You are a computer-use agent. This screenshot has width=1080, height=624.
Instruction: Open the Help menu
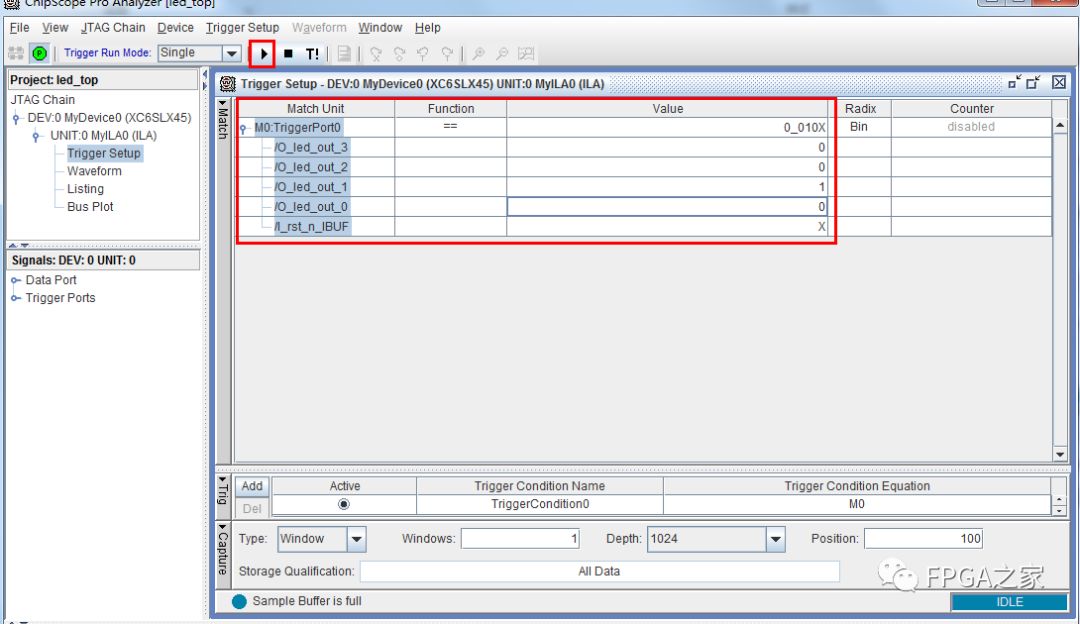click(428, 28)
